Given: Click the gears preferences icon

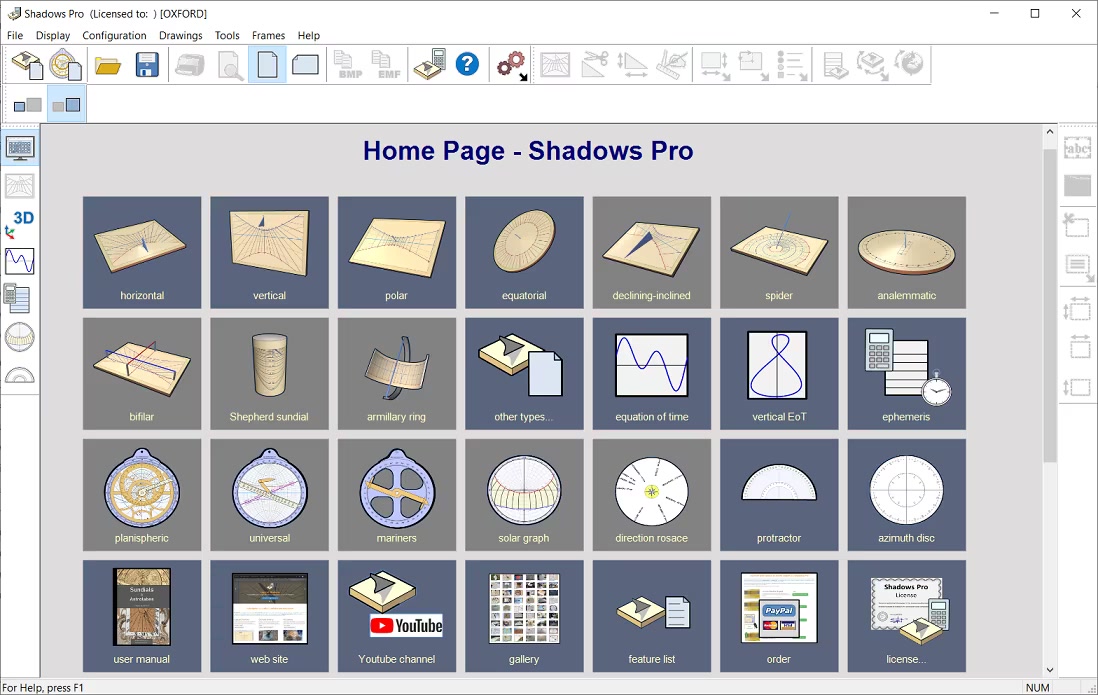Looking at the screenshot, I should (511, 64).
